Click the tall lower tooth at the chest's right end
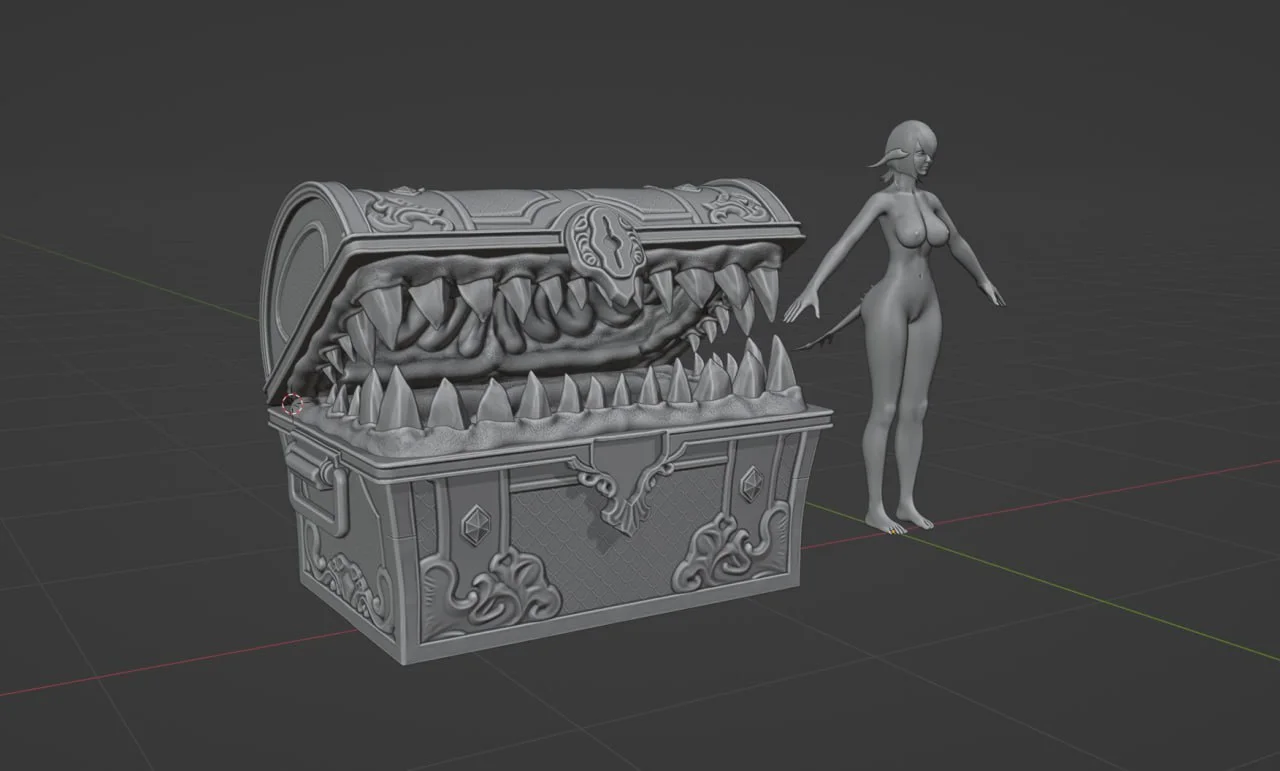Viewport: 1280px width, 771px height. tap(780, 367)
